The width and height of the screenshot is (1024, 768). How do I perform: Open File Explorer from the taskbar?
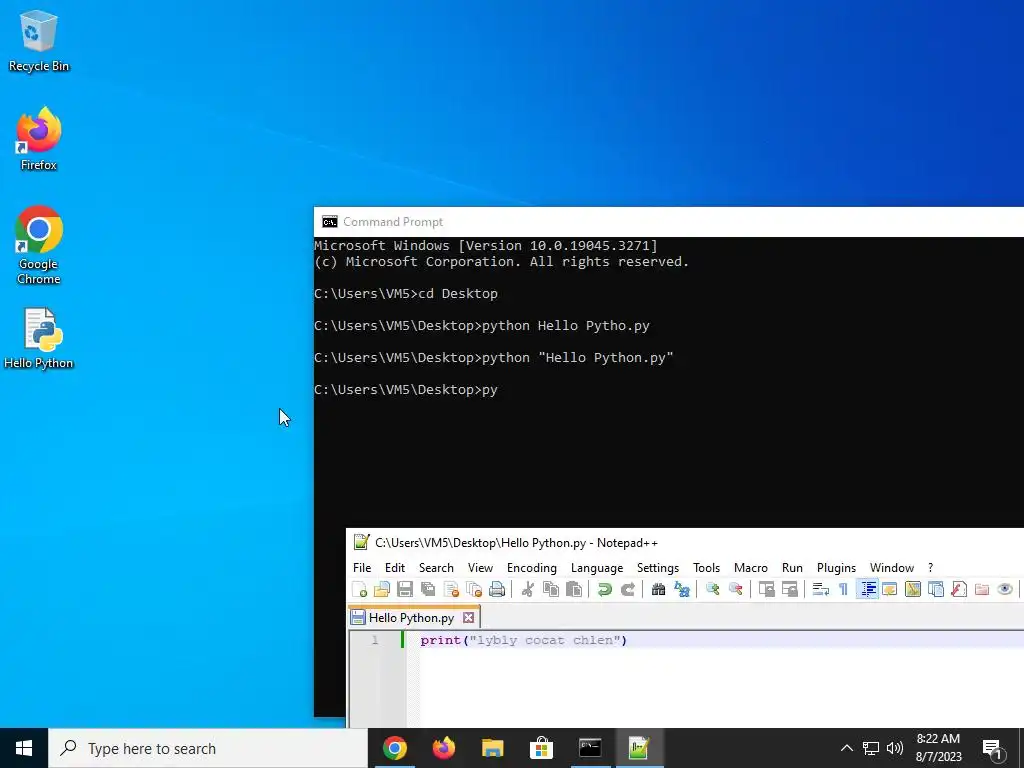pos(492,748)
